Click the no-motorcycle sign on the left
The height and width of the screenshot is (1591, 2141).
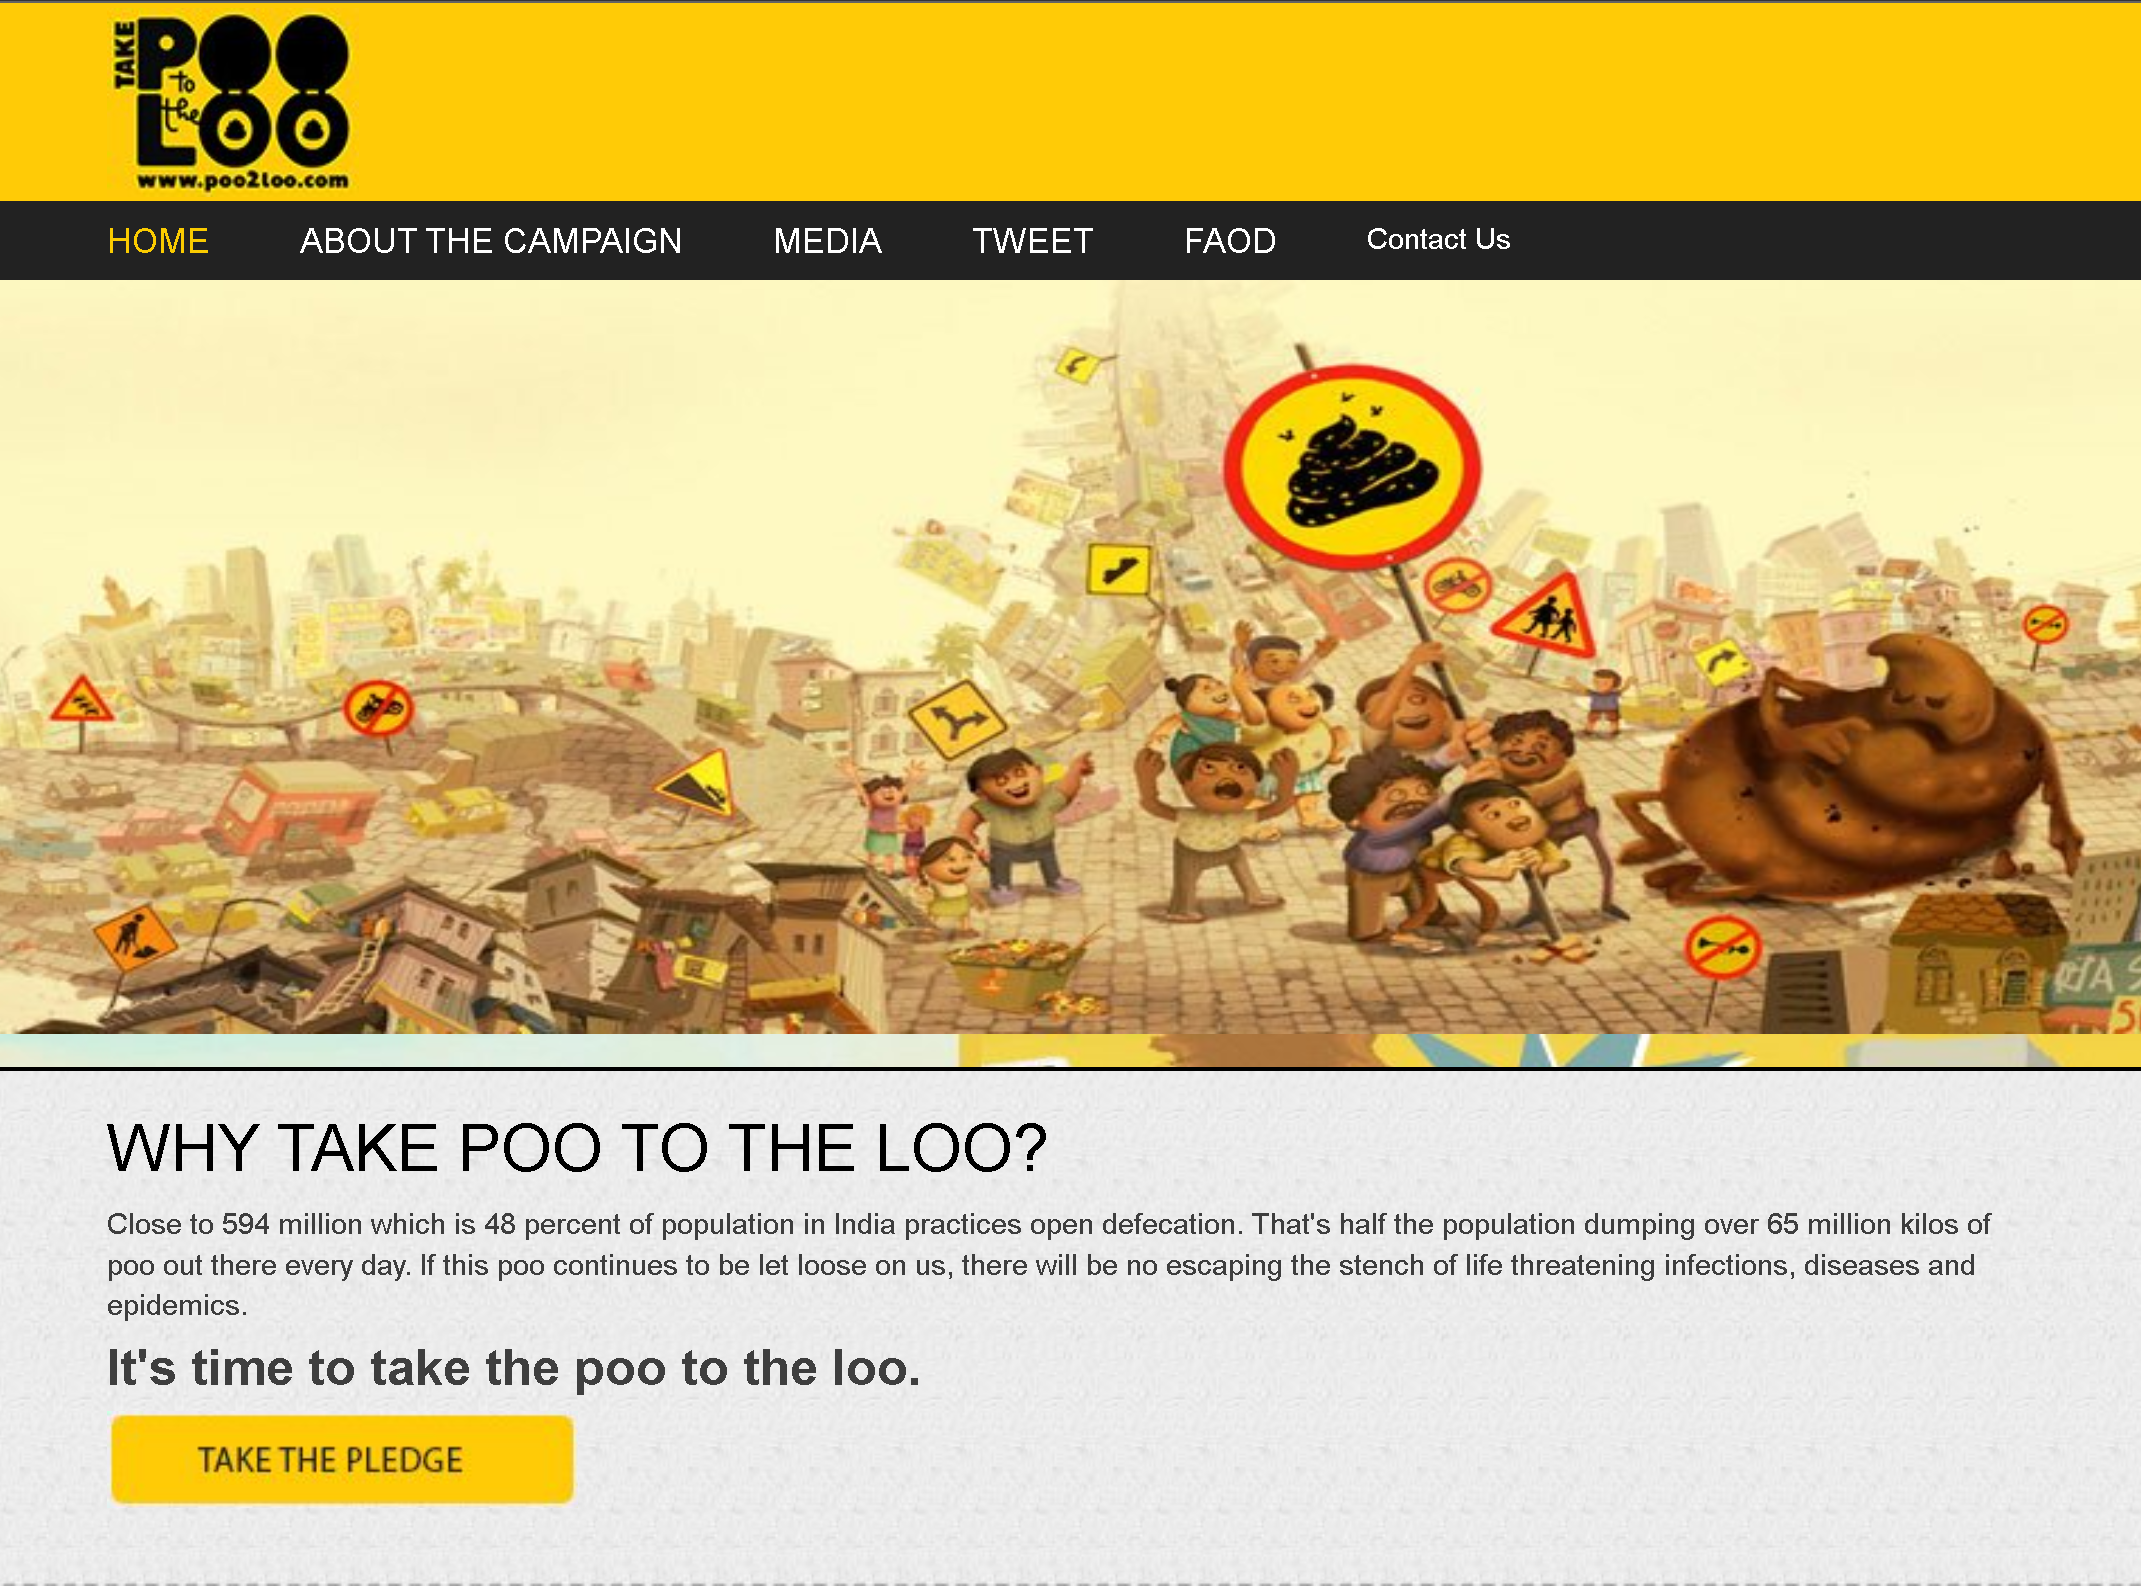[x=378, y=707]
